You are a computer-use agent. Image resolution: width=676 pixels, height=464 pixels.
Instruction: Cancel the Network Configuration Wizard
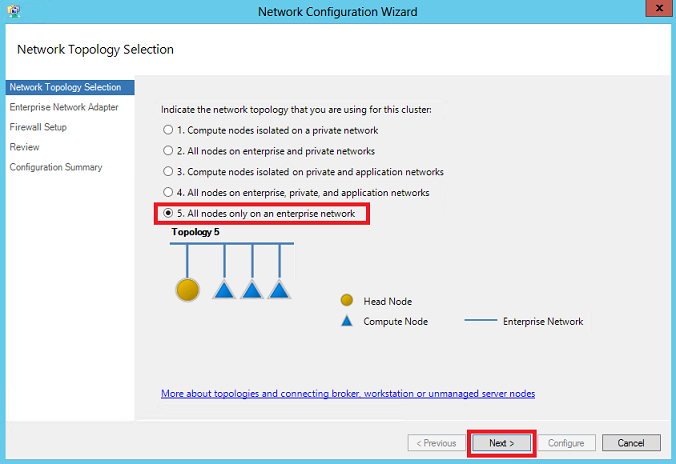point(631,443)
